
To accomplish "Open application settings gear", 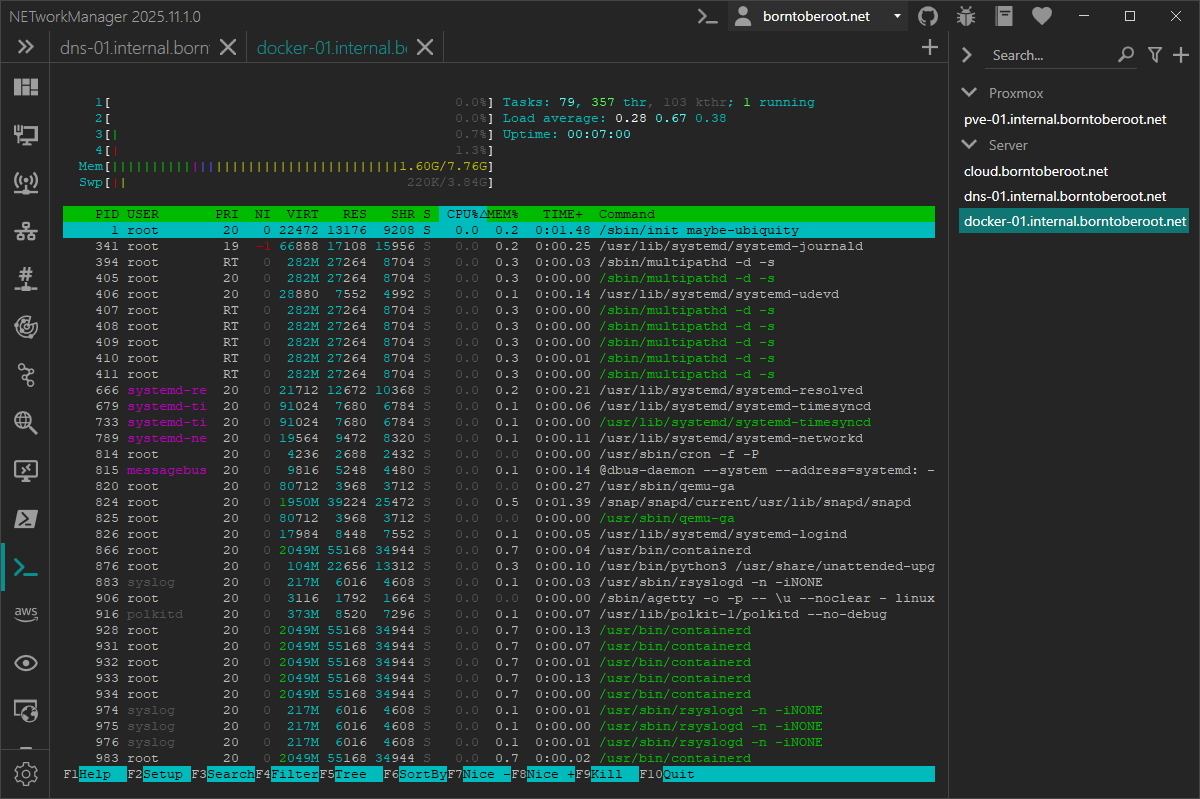I will coord(25,773).
